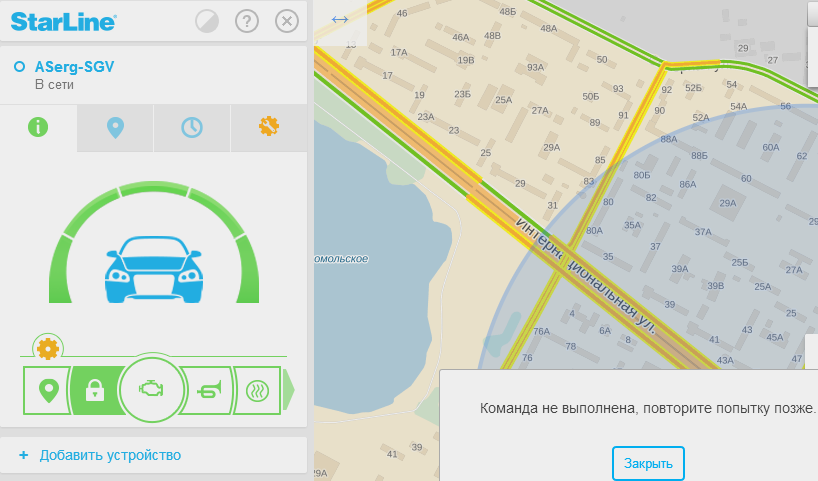
Task: Toggle the lock arming button
Action: tap(95, 390)
